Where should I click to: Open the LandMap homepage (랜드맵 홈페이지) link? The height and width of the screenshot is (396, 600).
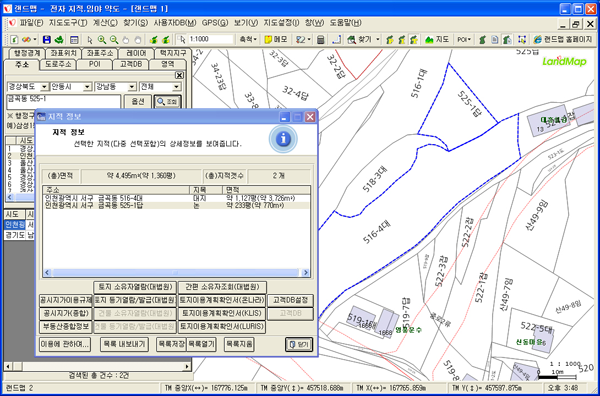(x=562, y=39)
